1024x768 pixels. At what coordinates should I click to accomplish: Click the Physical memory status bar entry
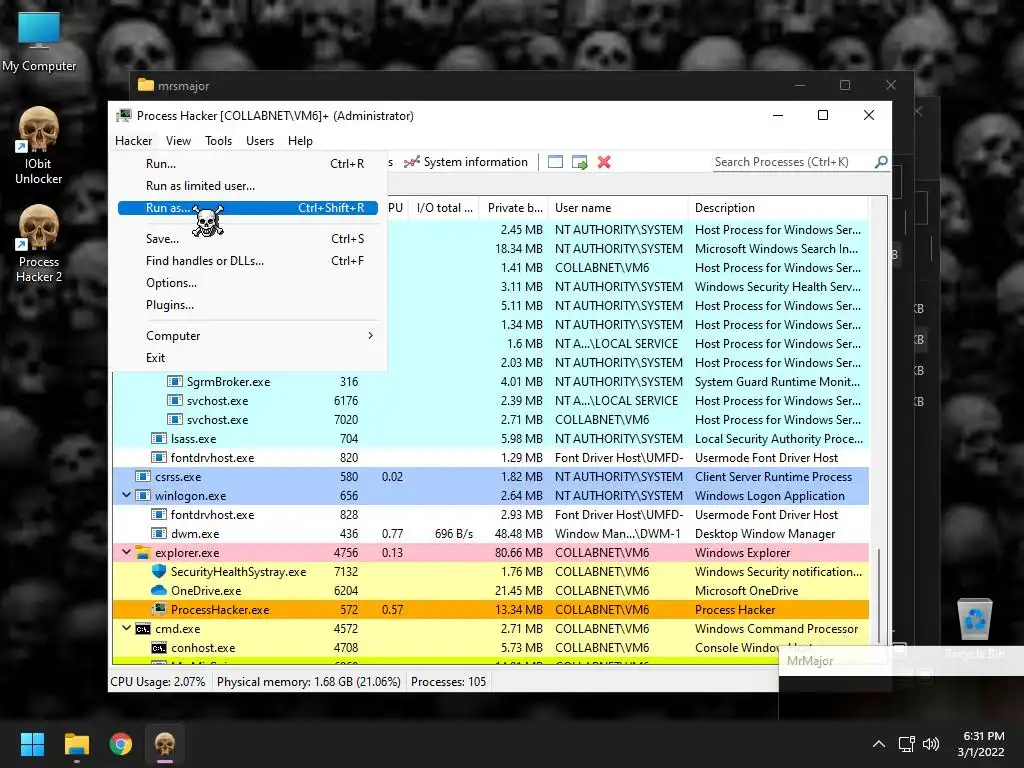(308, 682)
